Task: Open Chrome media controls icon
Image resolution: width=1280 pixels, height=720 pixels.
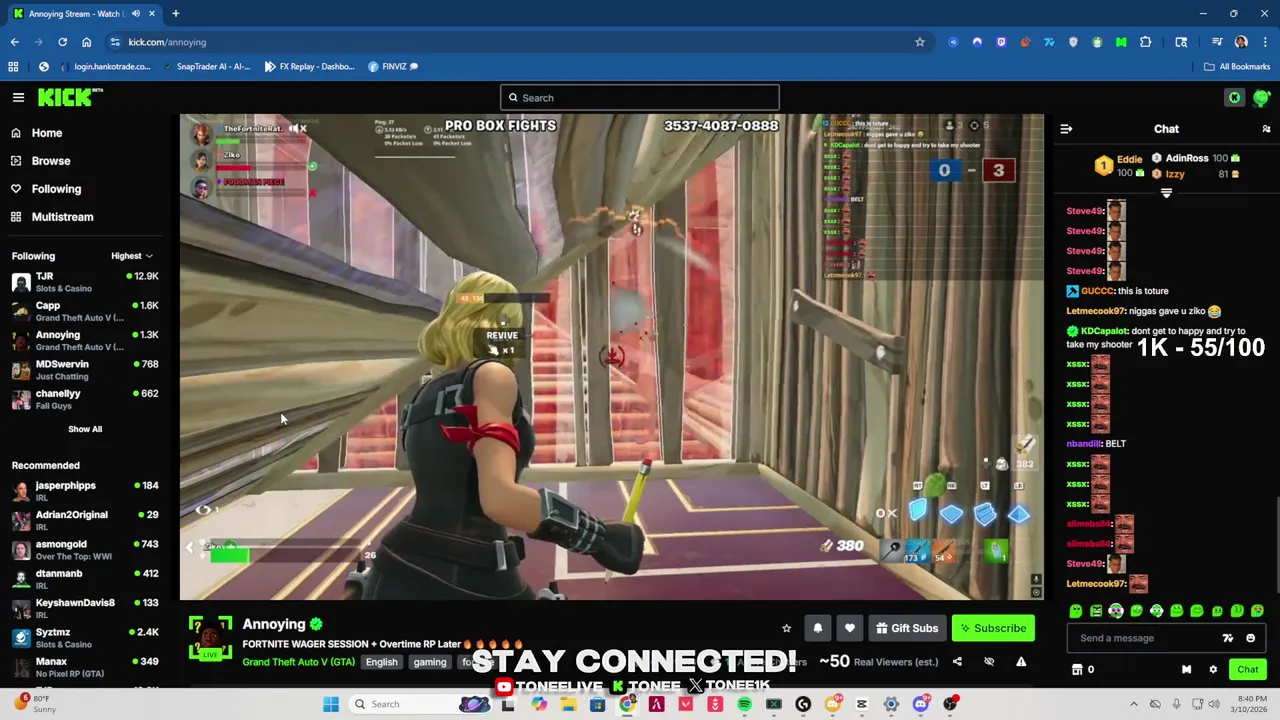Action: click(1217, 42)
